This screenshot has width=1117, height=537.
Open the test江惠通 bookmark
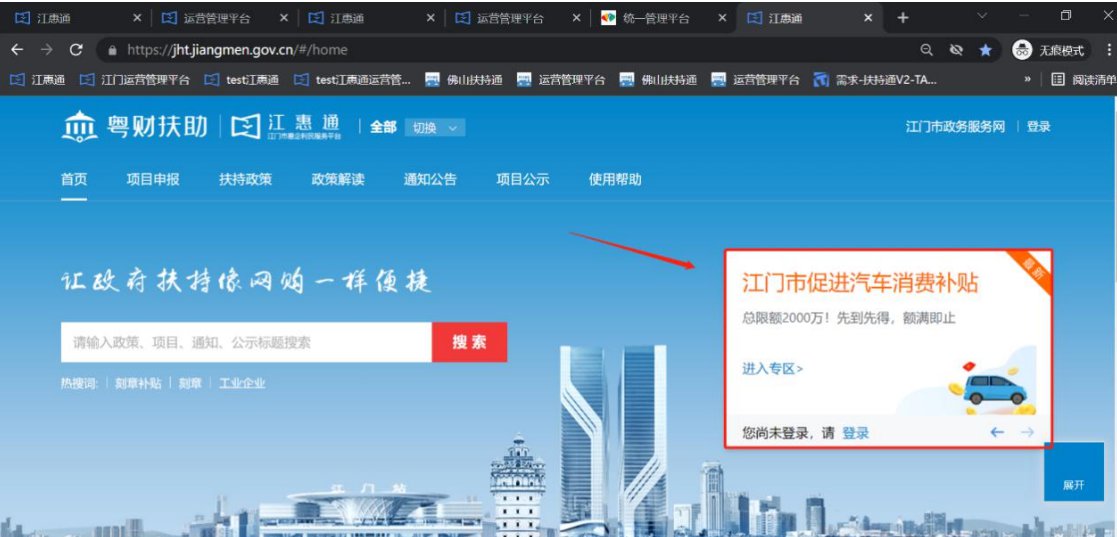pos(241,80)
